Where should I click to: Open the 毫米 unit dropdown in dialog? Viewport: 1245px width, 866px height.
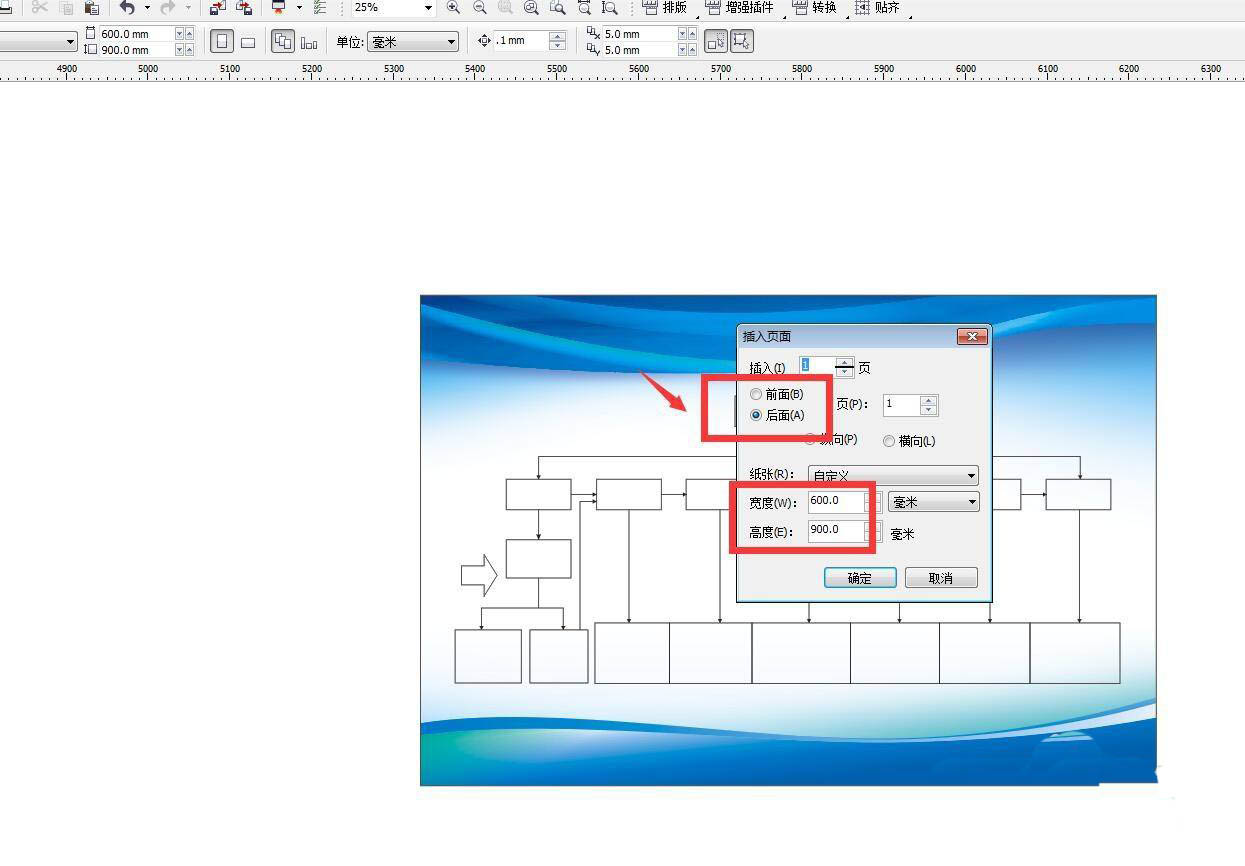click(933, 502)
